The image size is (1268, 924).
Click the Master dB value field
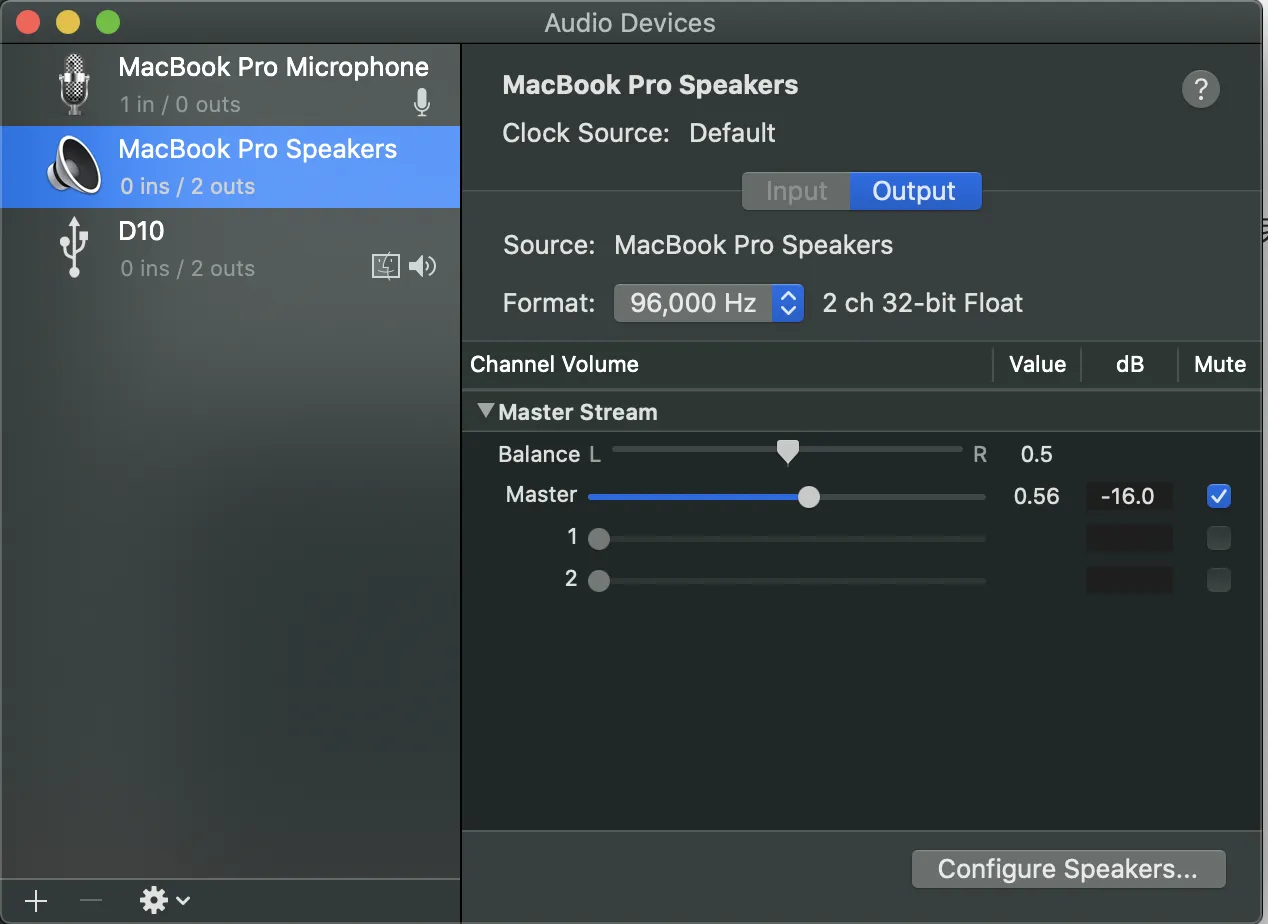click(1128, 496)
